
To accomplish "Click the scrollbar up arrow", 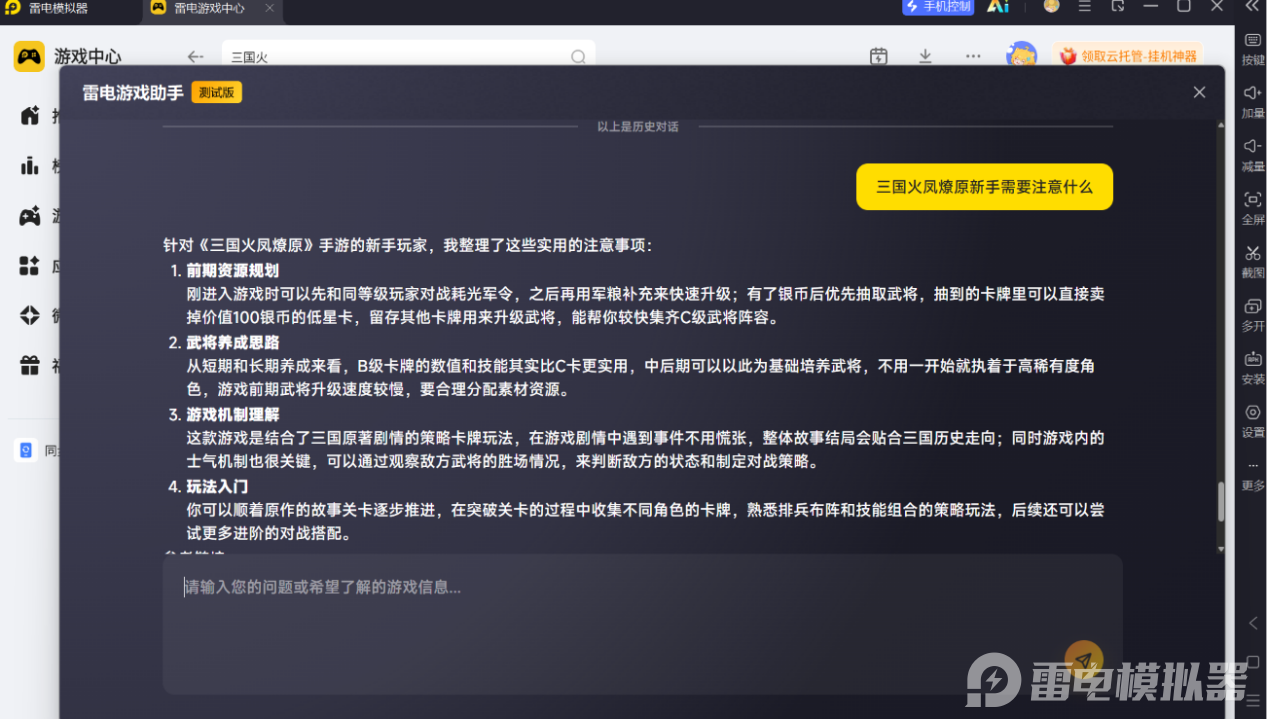I will pyautogui.click(x=1220, y=126).
